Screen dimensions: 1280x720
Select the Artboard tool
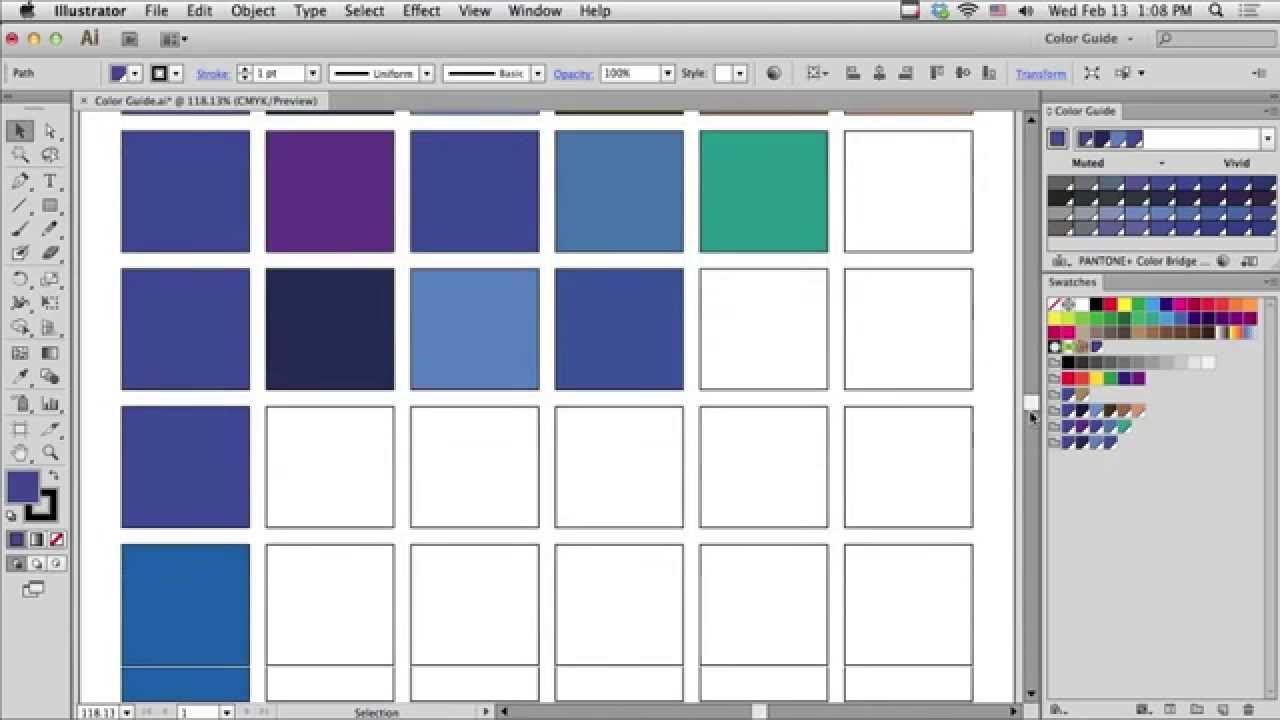tap(20, 429)
